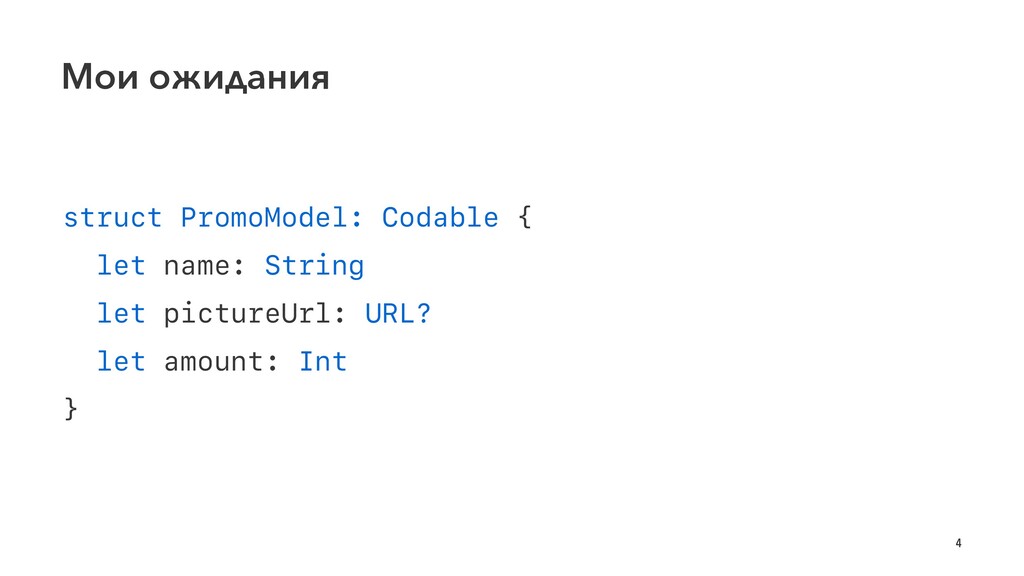This screenshot has height=576, width=1024.
Task: Click the closing curly brace
Action: click(71, 409)
